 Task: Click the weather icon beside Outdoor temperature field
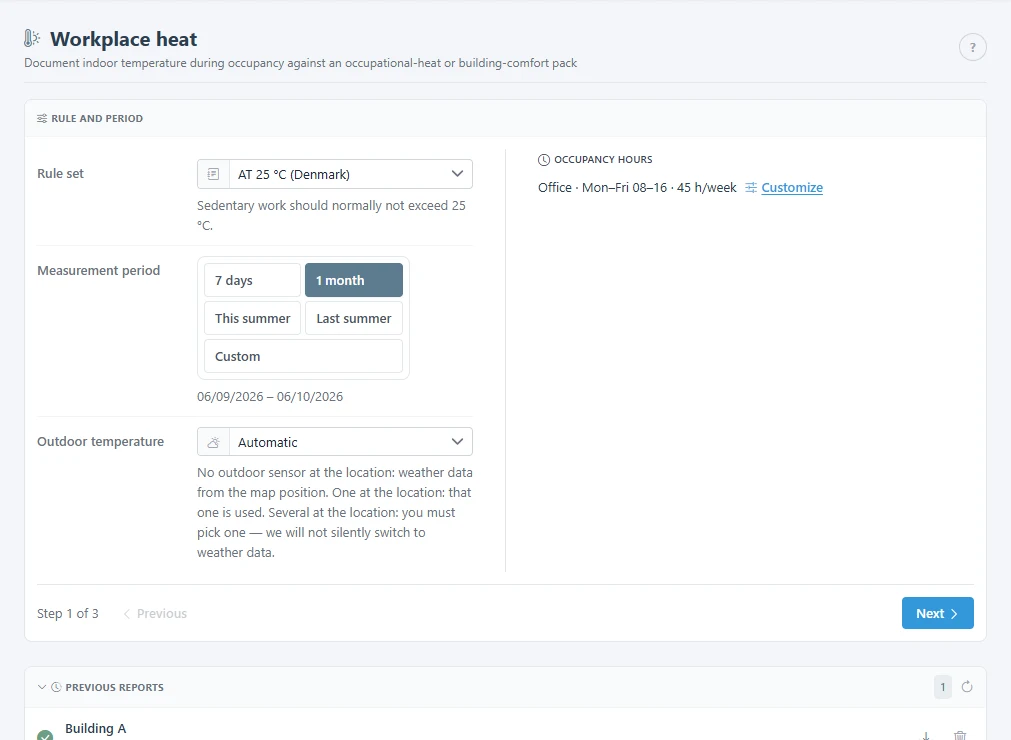213,442
